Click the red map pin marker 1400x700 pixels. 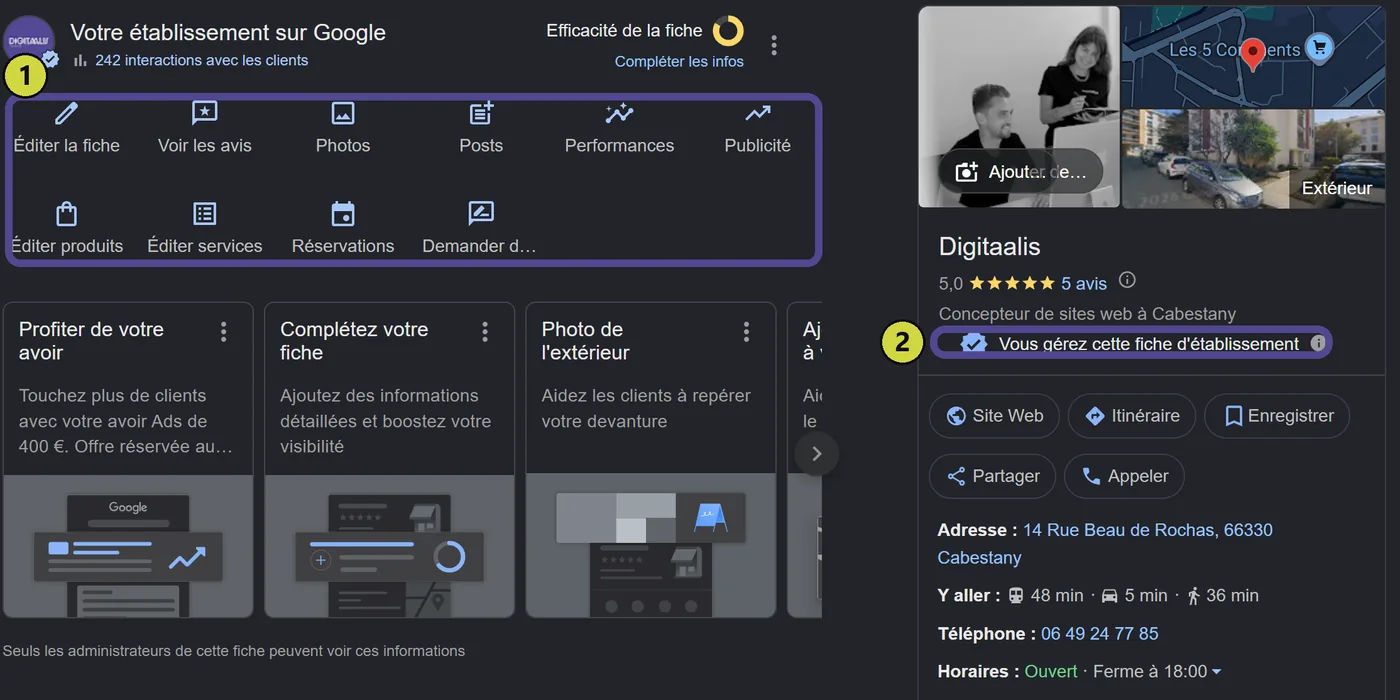[1253, 54]
